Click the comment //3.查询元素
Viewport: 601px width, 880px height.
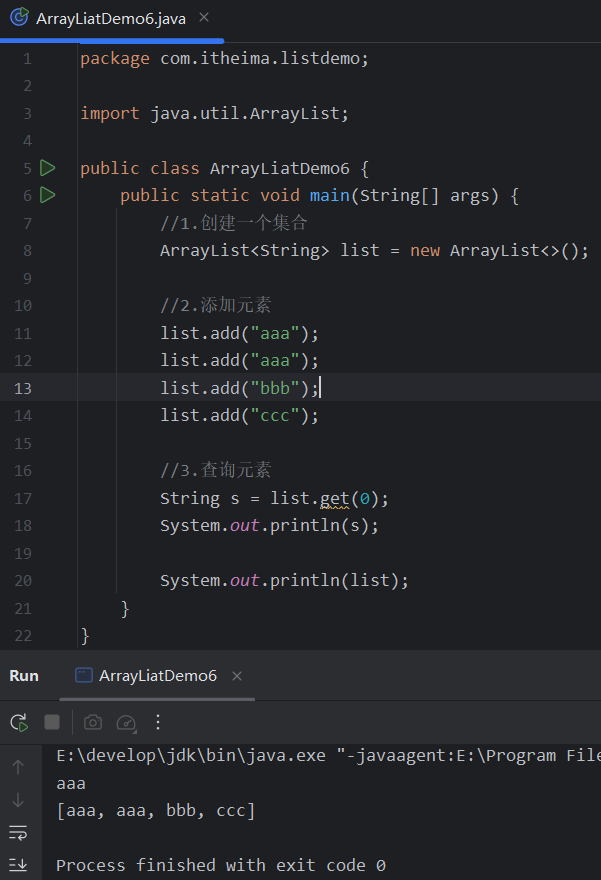click(215, 470)
